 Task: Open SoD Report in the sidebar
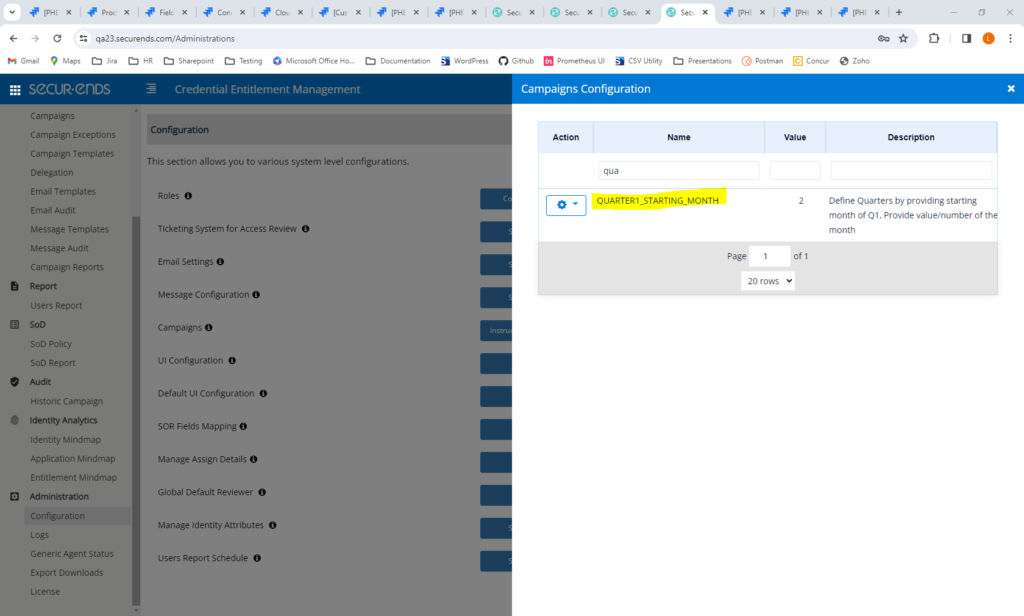tap(53, 363)
